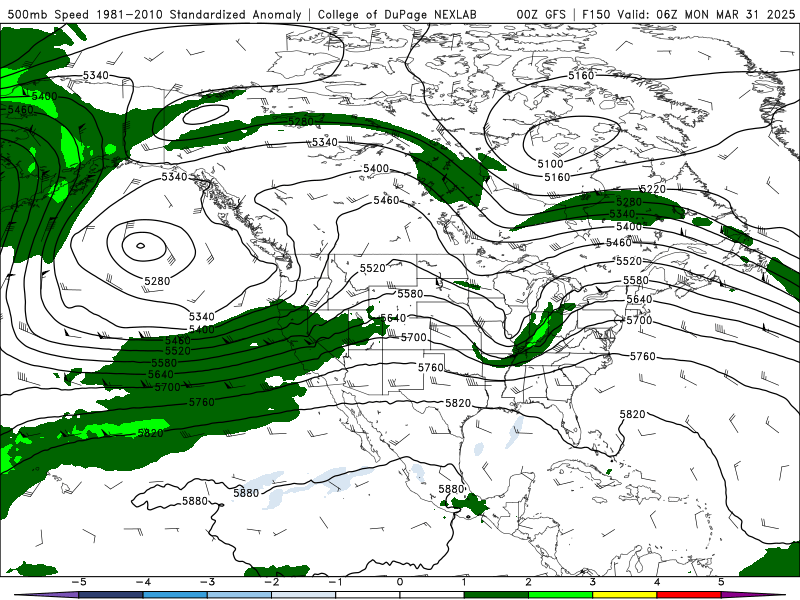Click the "00Z GFS" model run label
Viewport: 800px width, 600px height.
click(x=541, y=14)
